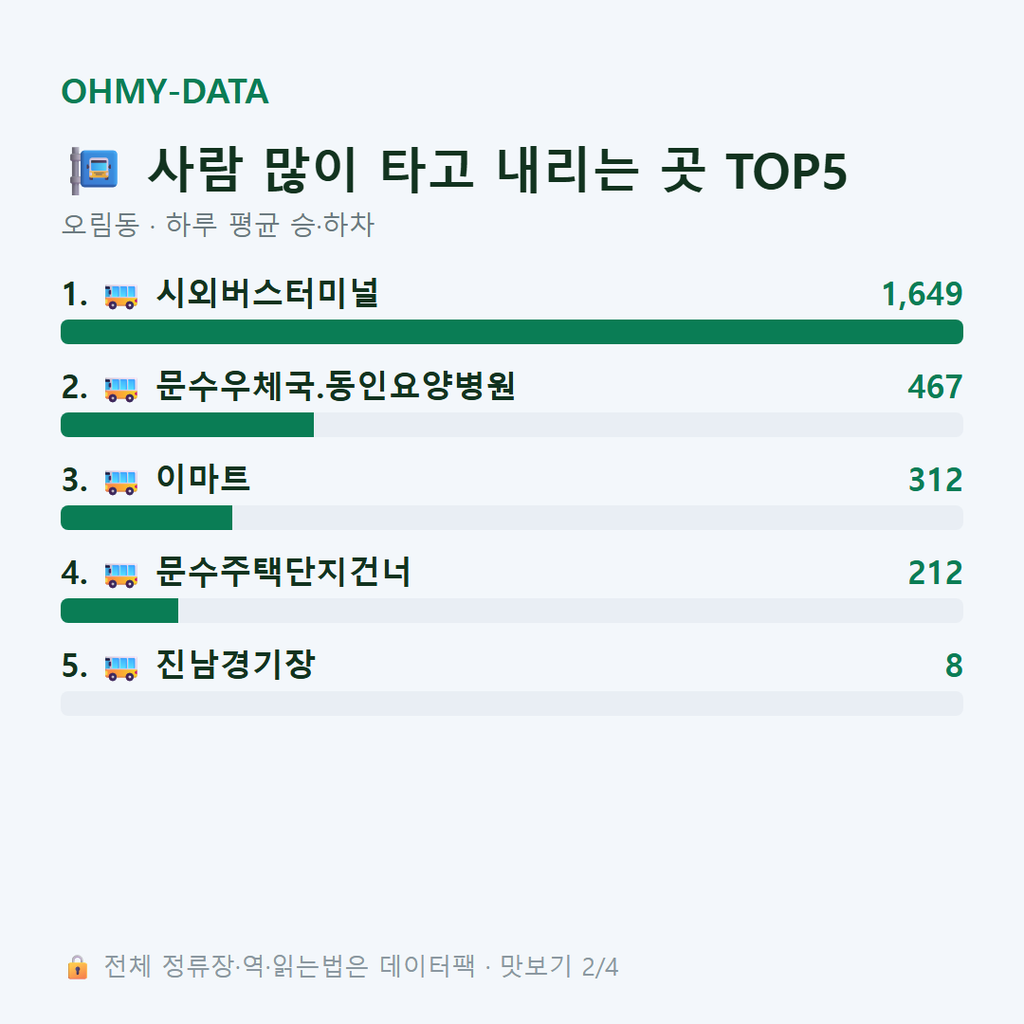Click the empty progress bar under 진남경기장
Screen dimensions: 1024x1024
coord(512,703)
